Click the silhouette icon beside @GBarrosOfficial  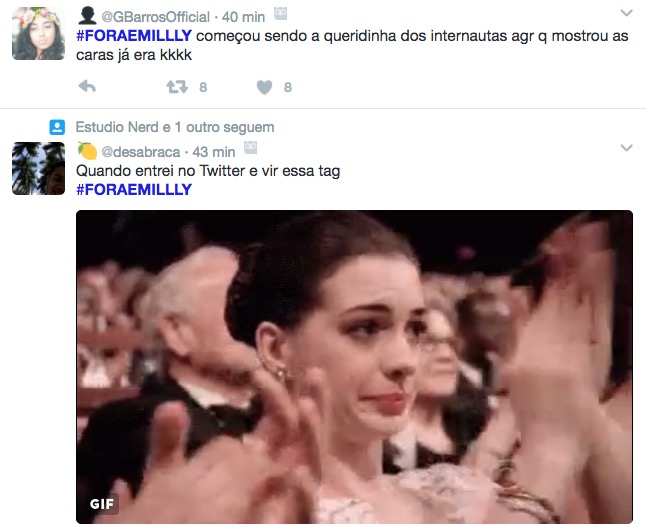[87, 16]
